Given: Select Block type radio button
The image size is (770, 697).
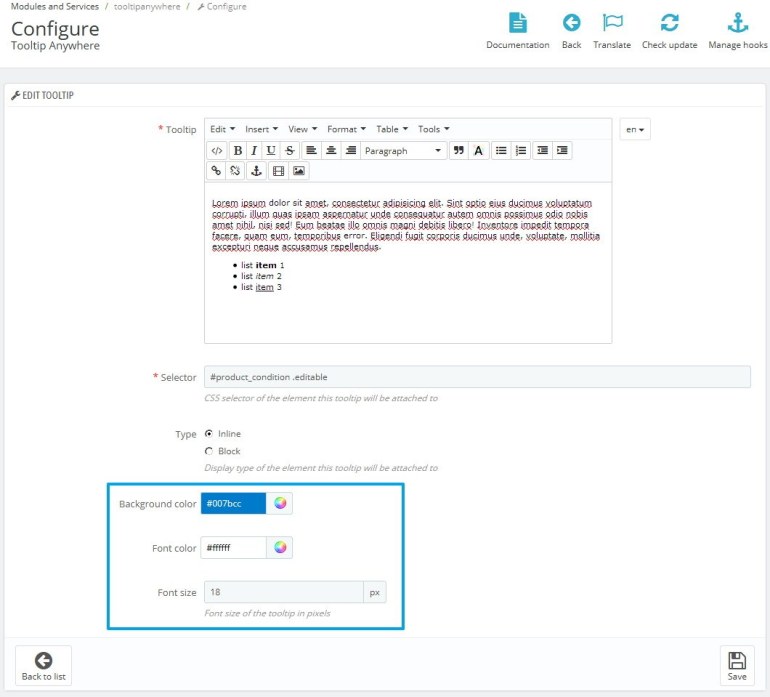Looking at the screenshot, I should coord(209,451).
